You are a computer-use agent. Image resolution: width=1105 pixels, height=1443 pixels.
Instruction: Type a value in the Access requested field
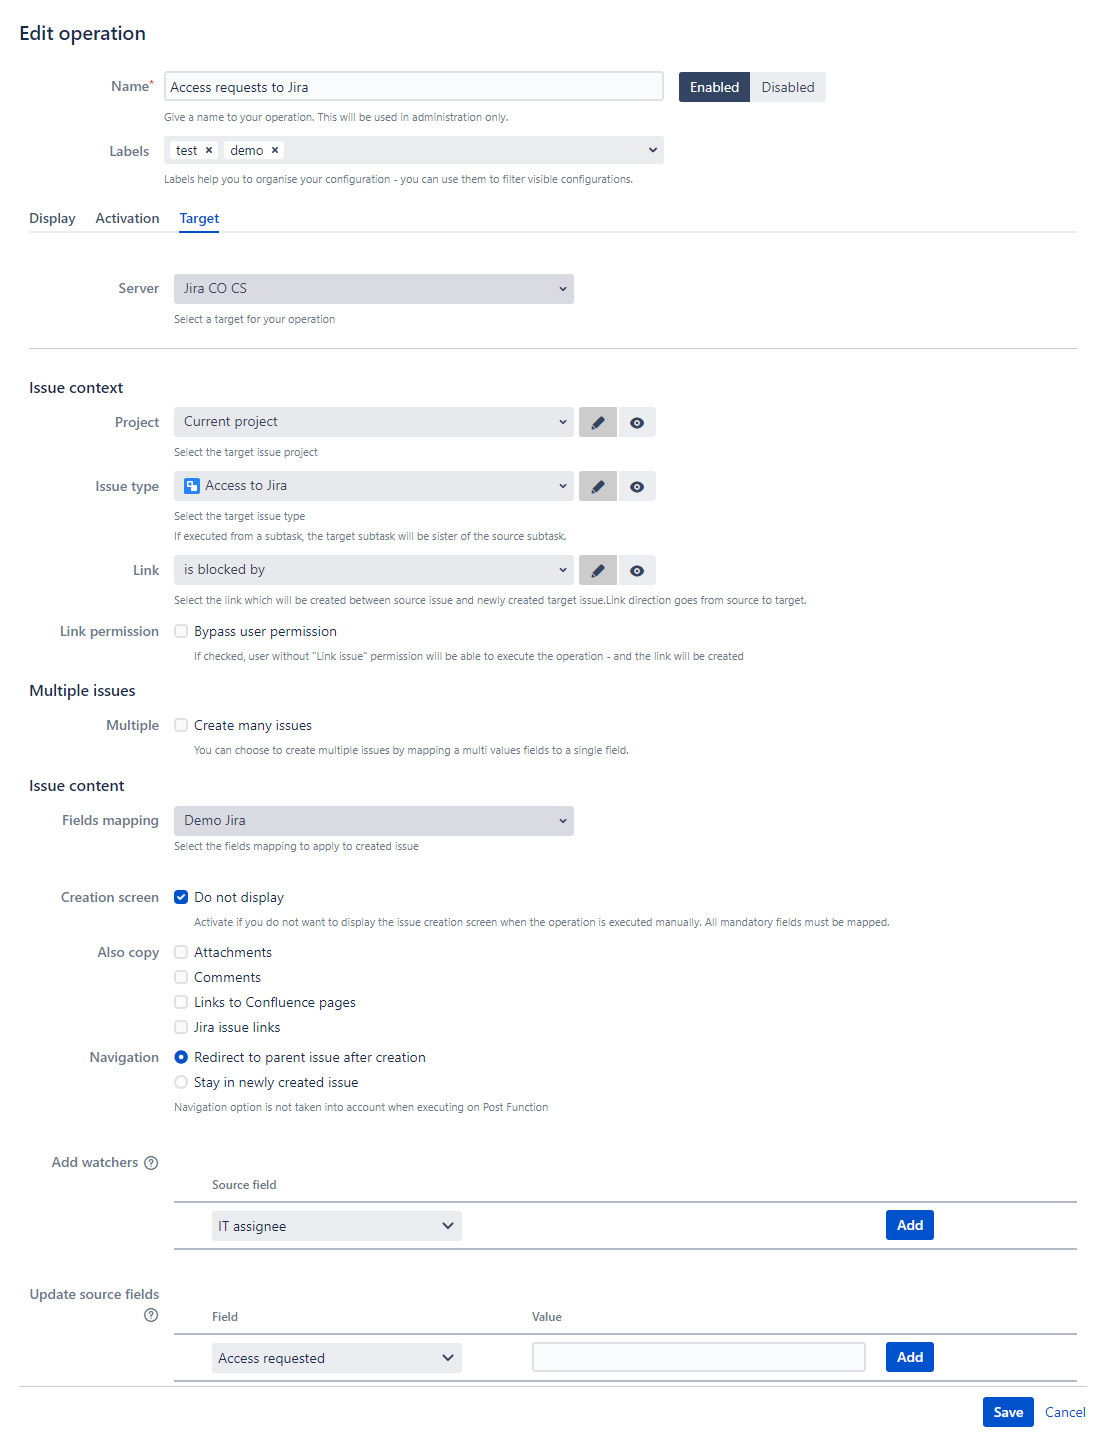(698, 1357)
